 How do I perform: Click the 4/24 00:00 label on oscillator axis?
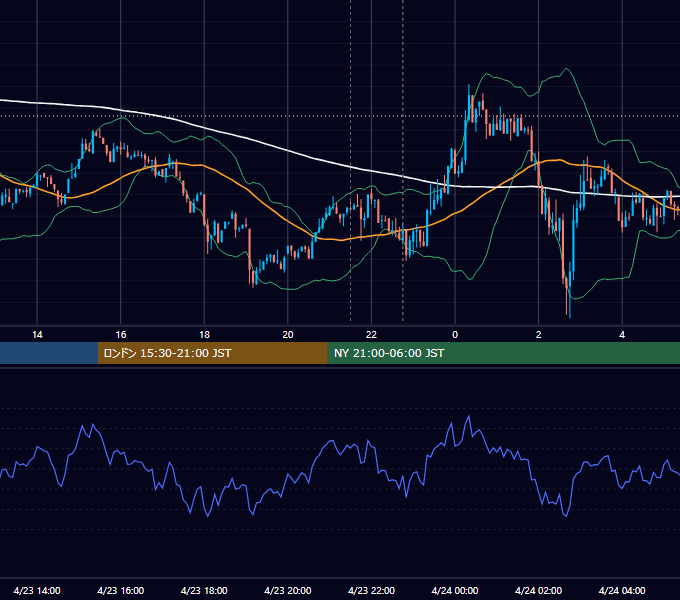[455, 590]
